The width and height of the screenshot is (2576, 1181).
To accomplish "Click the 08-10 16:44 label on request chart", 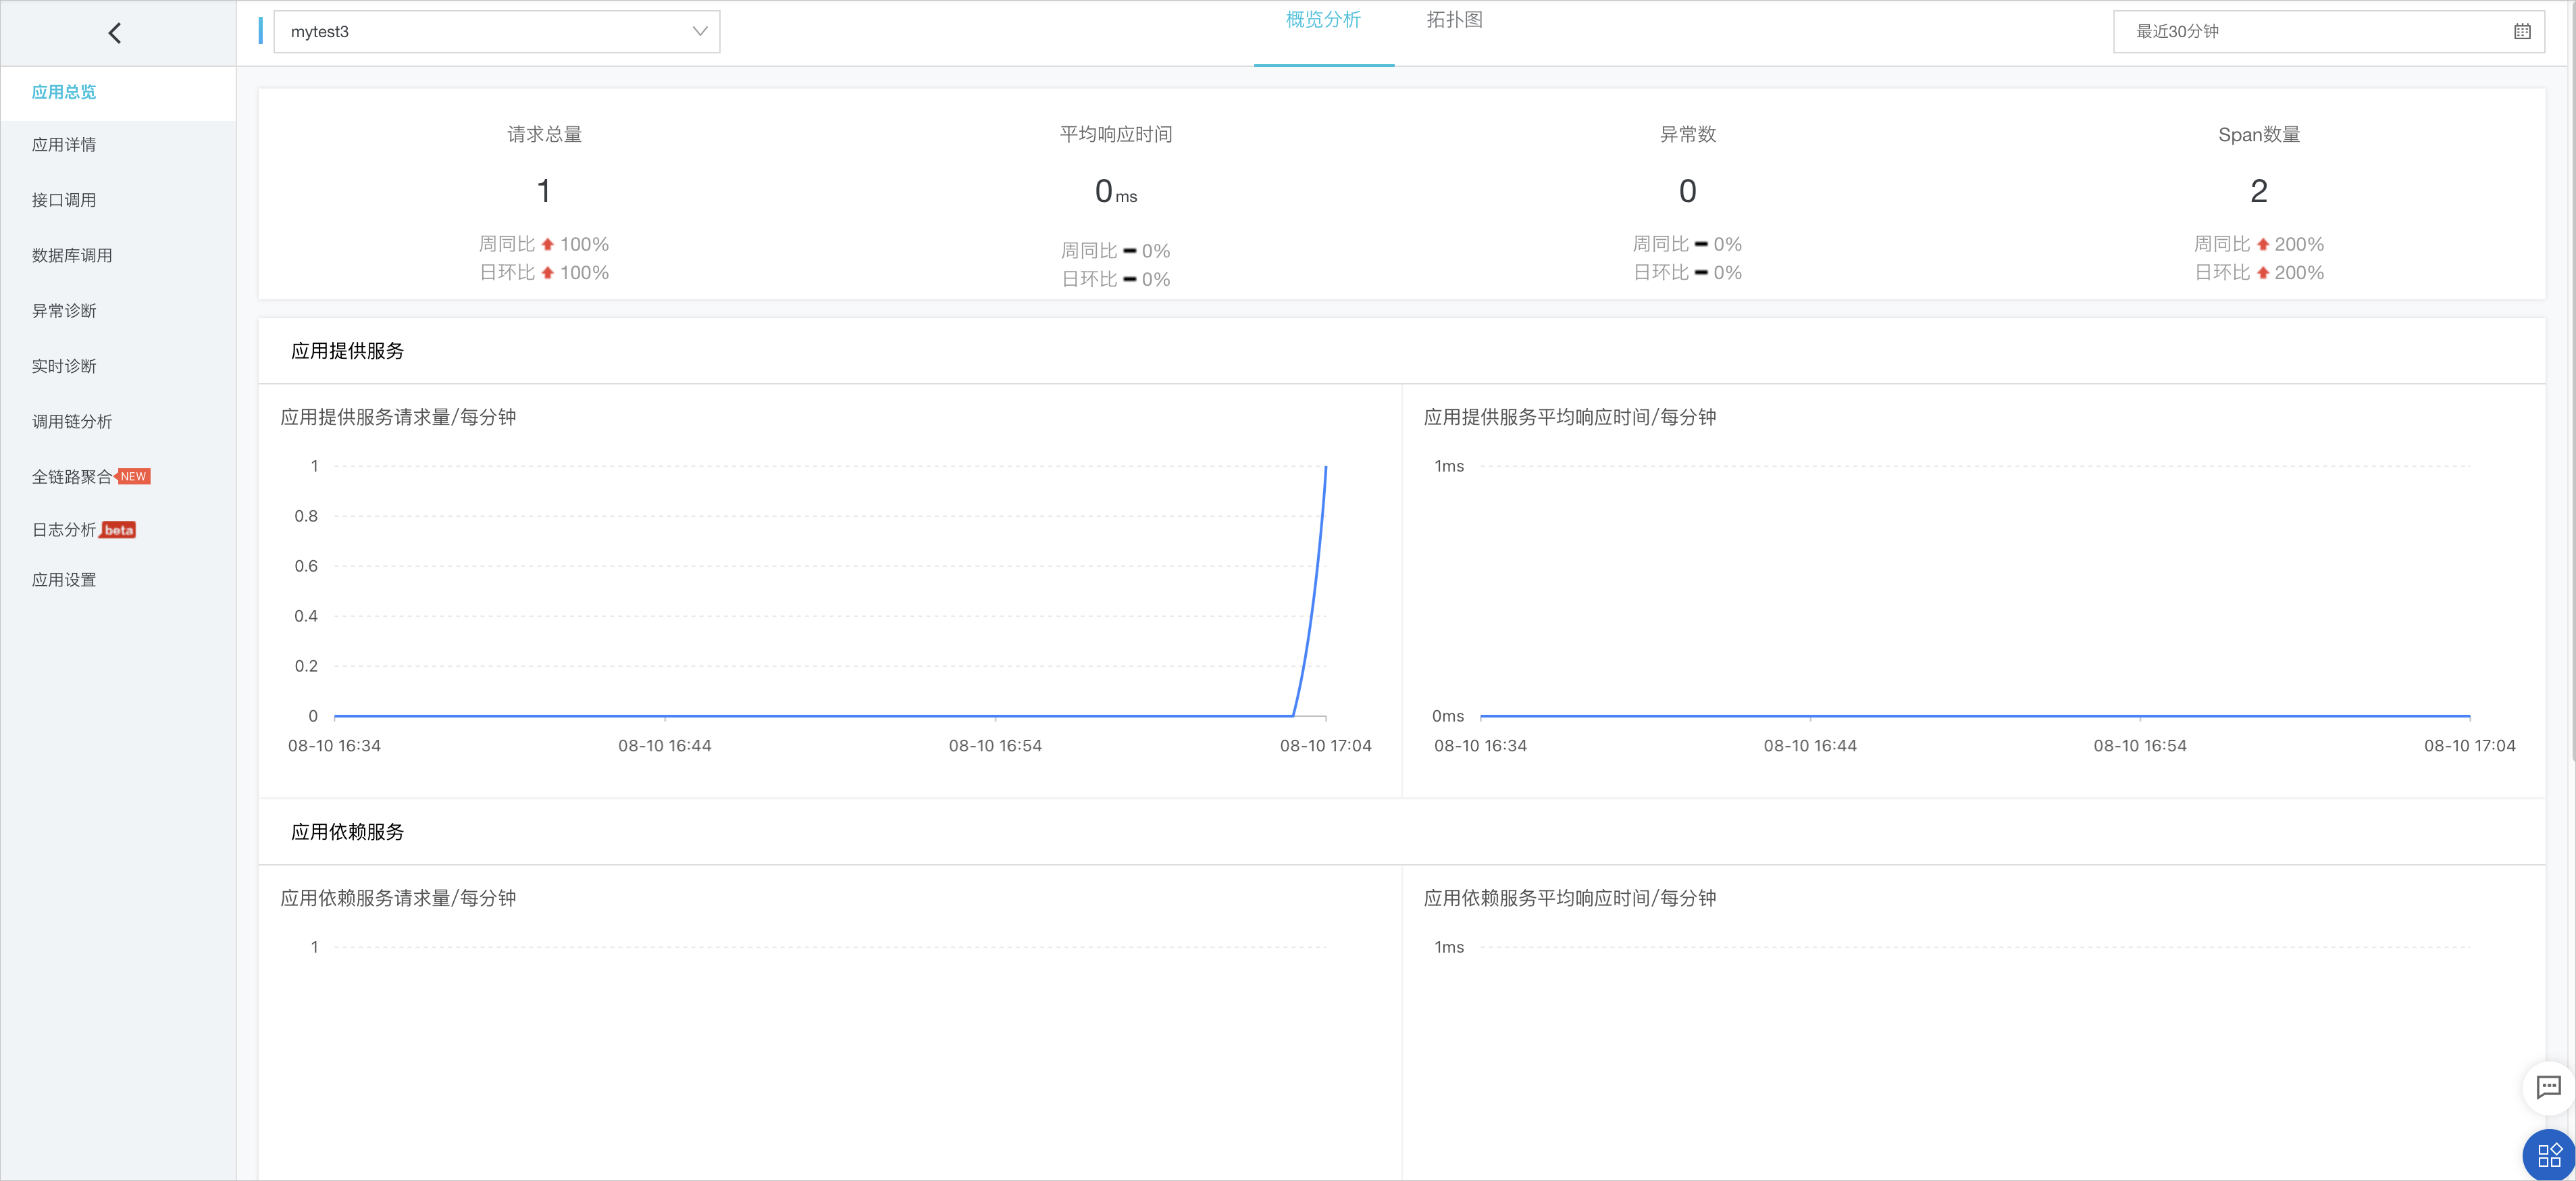I will pos(664,746).
